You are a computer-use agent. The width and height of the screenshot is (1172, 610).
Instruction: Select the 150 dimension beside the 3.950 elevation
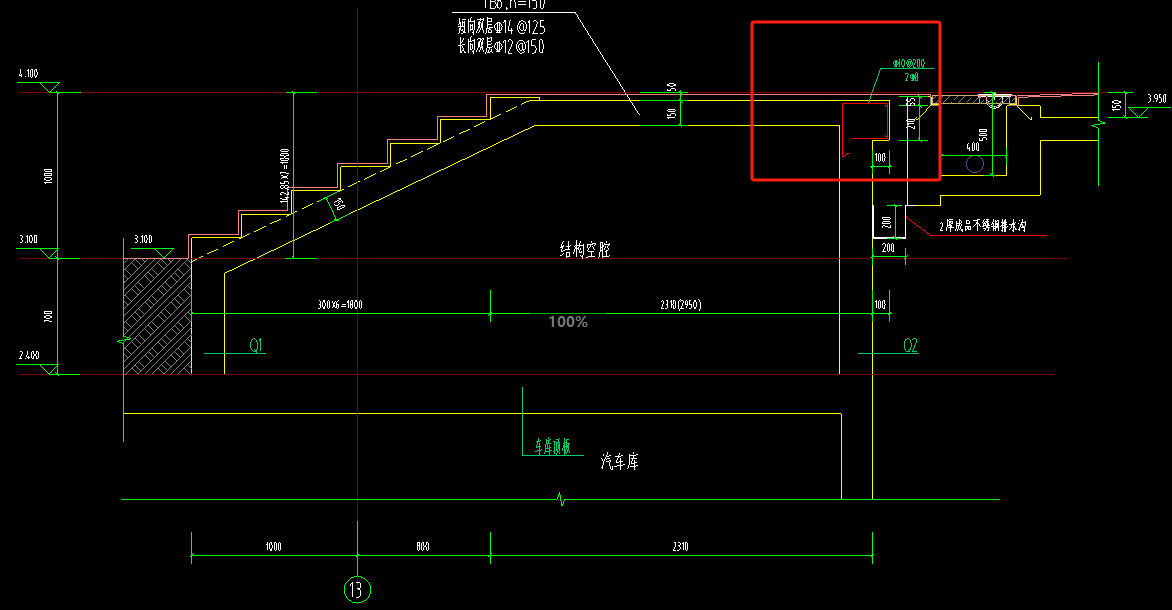pyautogui.click(x=1117, y=105)
